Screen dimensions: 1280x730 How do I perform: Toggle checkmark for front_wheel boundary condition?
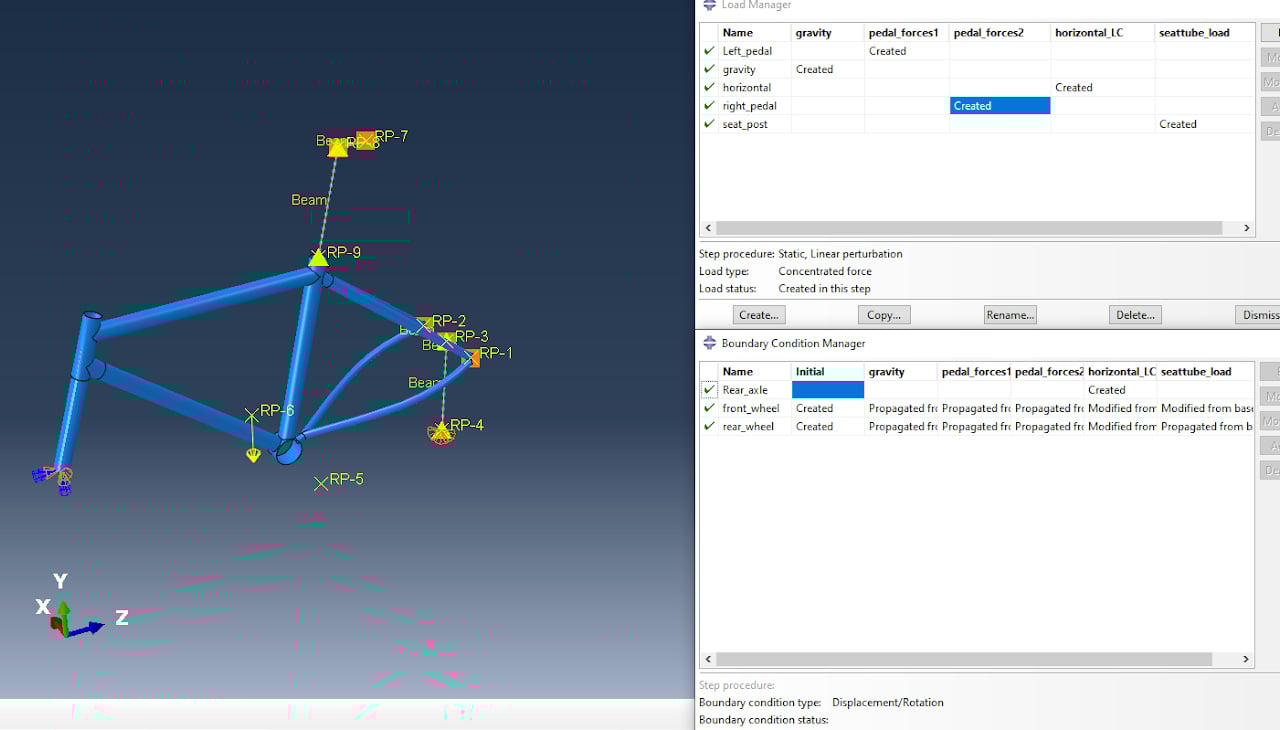pyautogui.click(x=709, y=408)
